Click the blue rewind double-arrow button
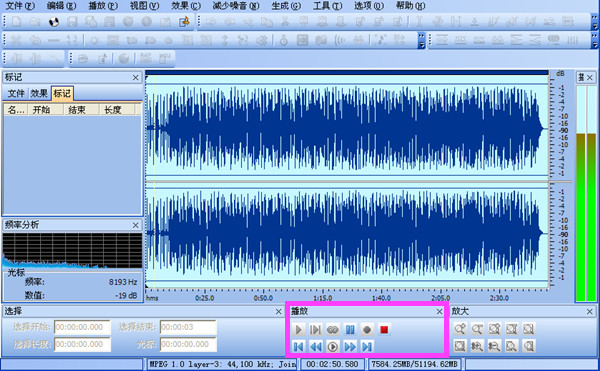This screenshot has width=600, height=371. click(x=316, y=347)
